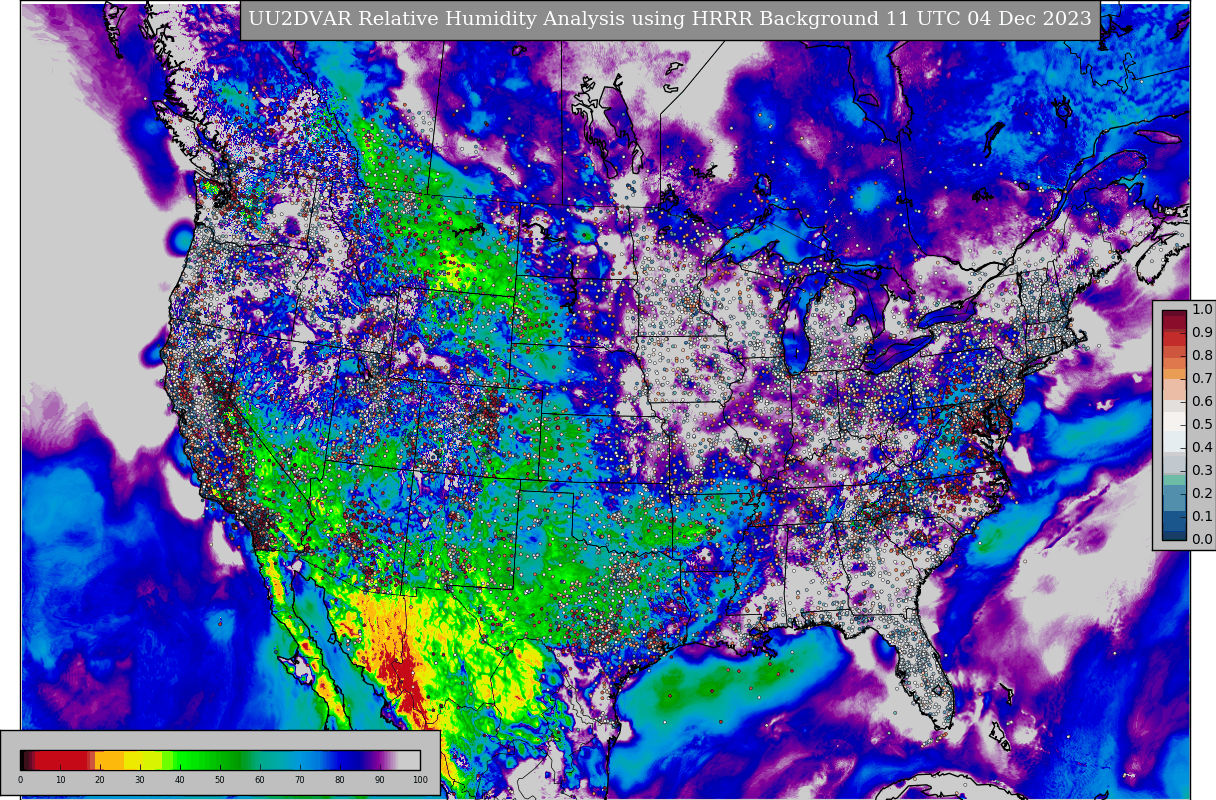Image resolution: width=1216 pixels, height=800 pixels.
Task: Select the 0.3 label on right scale
Action: (1202, 471)
